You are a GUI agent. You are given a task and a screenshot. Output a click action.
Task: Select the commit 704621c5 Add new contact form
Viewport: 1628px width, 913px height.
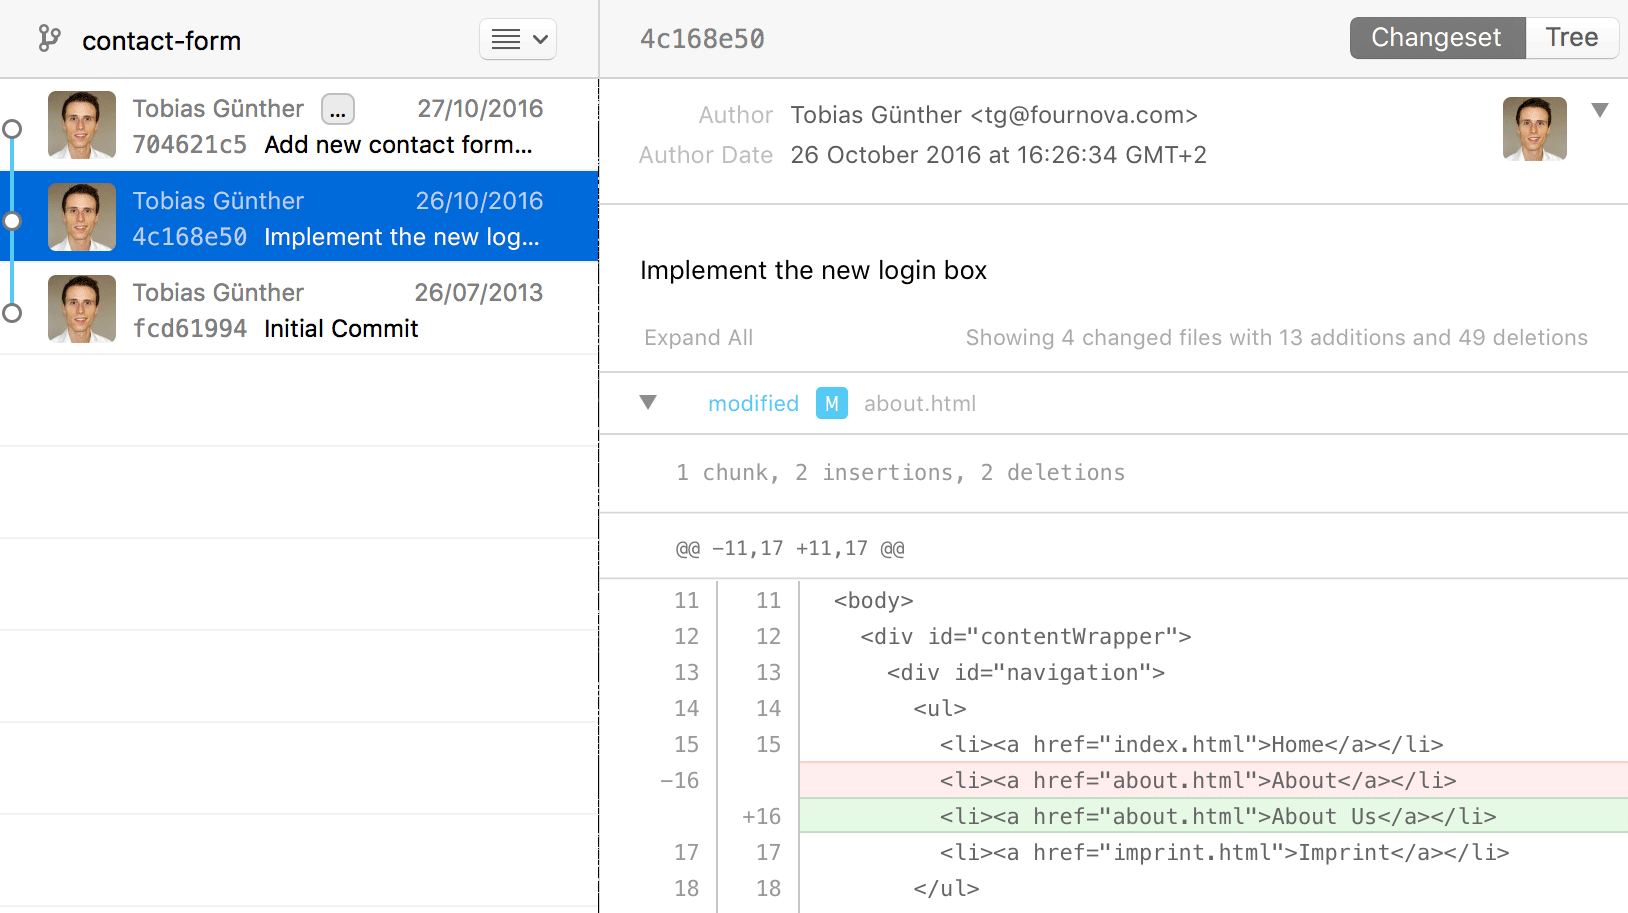click(x=300, y=125)
